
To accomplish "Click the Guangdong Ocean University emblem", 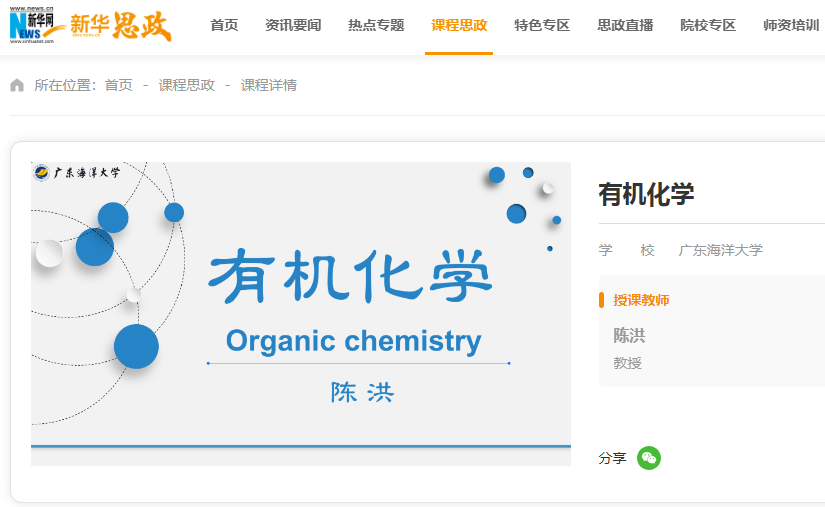I will [42, 172].
